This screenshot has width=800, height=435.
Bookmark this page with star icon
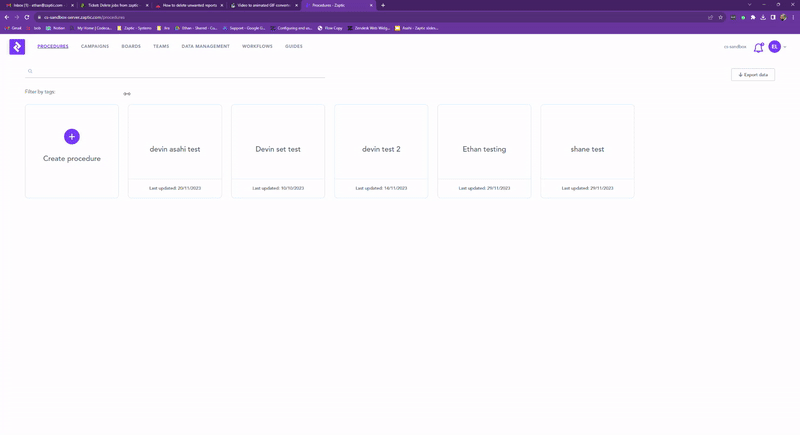720,17
